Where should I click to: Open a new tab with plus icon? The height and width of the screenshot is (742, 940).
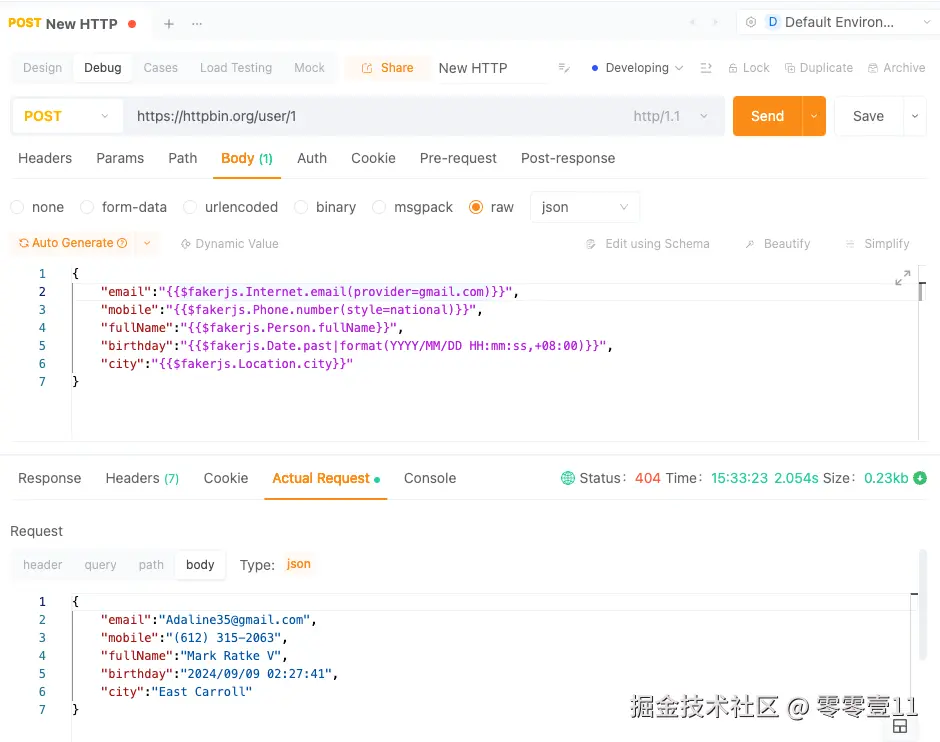pyautogui.click(x=169, y=24)
